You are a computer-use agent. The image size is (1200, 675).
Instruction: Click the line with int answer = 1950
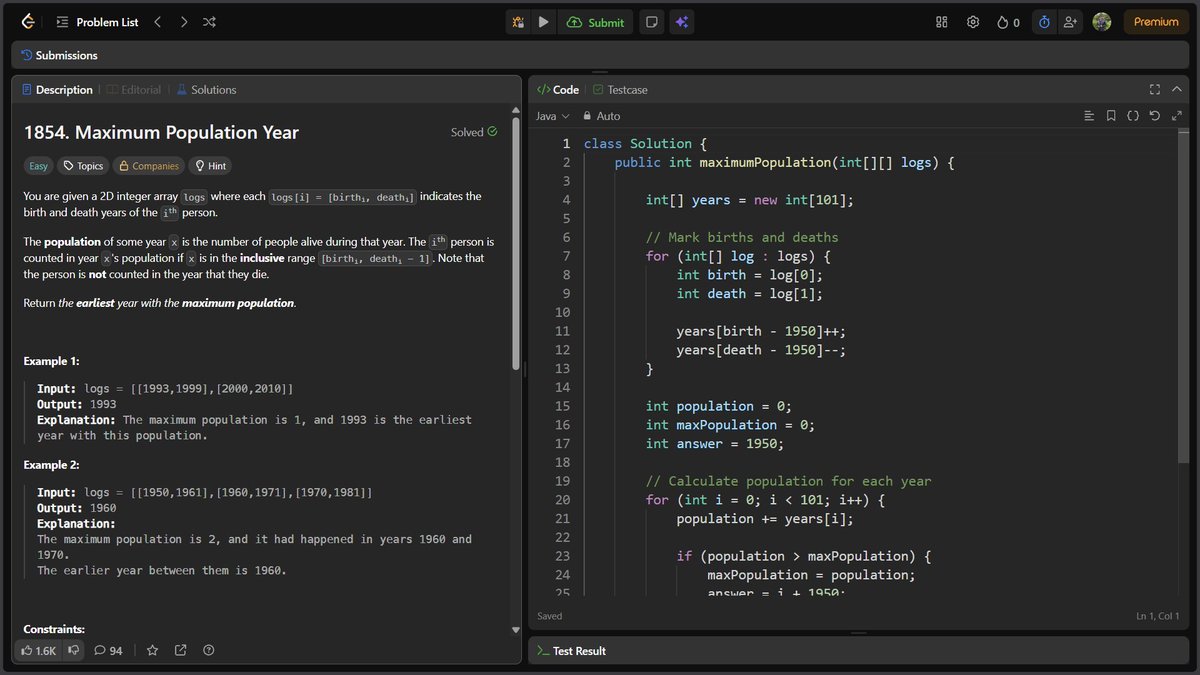[714, 443]
